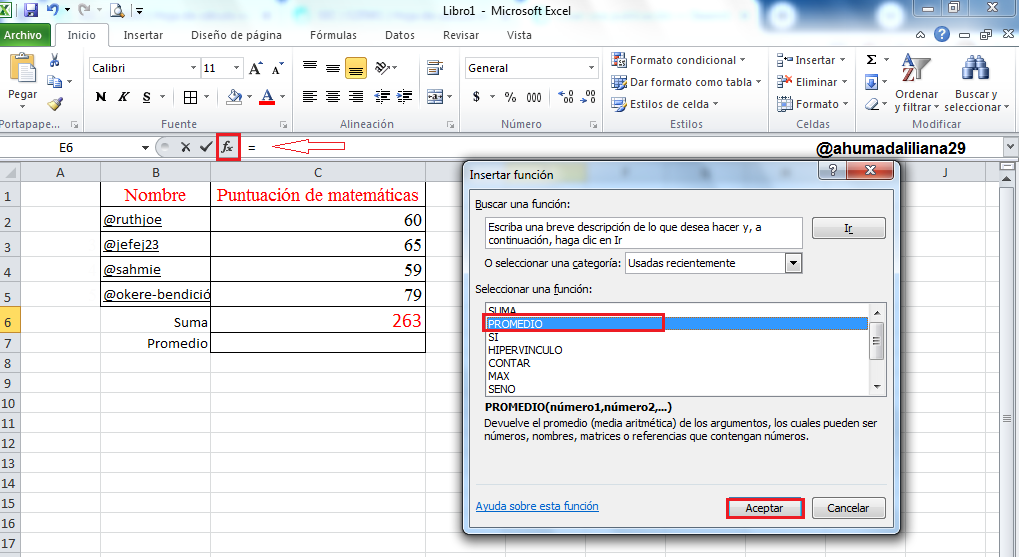Image resolution: width=1019 pixels, height=557 pixels.
Task: Click the Insert Function fx button
Action: (227, 148)
